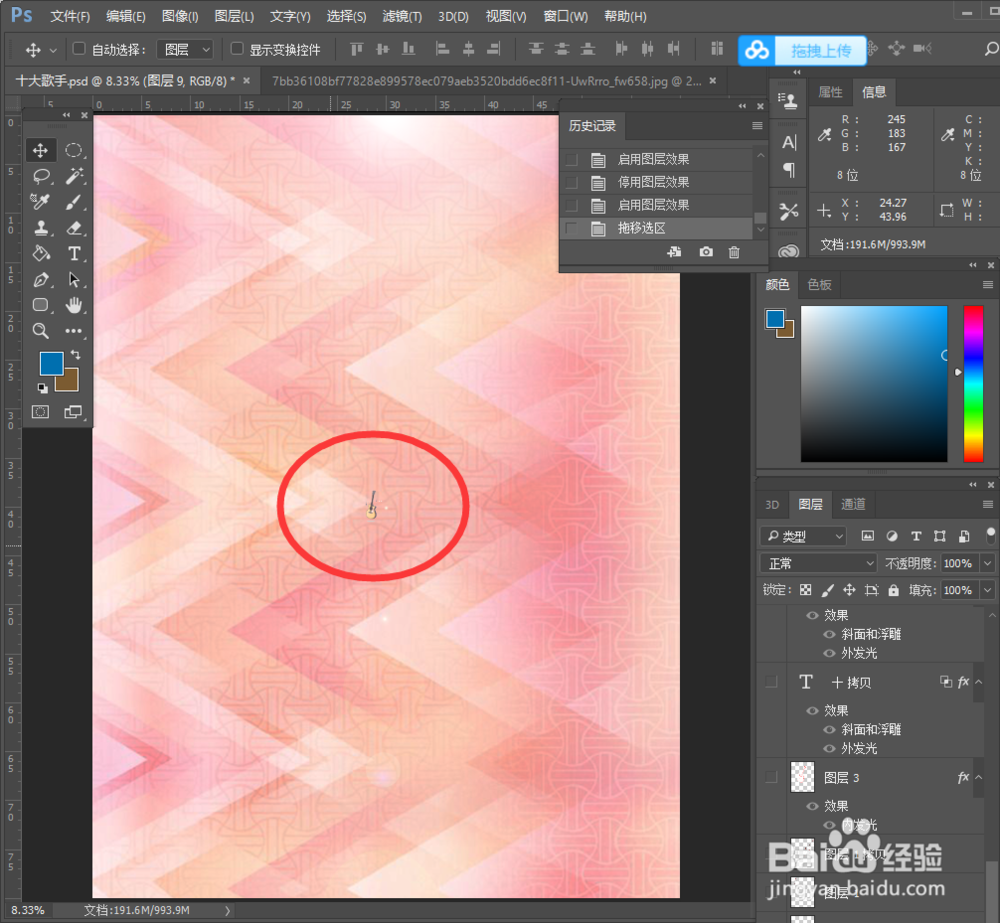The image size is (1000, 923).
Task: Select the Hand tool
Action: click(74, 305)
